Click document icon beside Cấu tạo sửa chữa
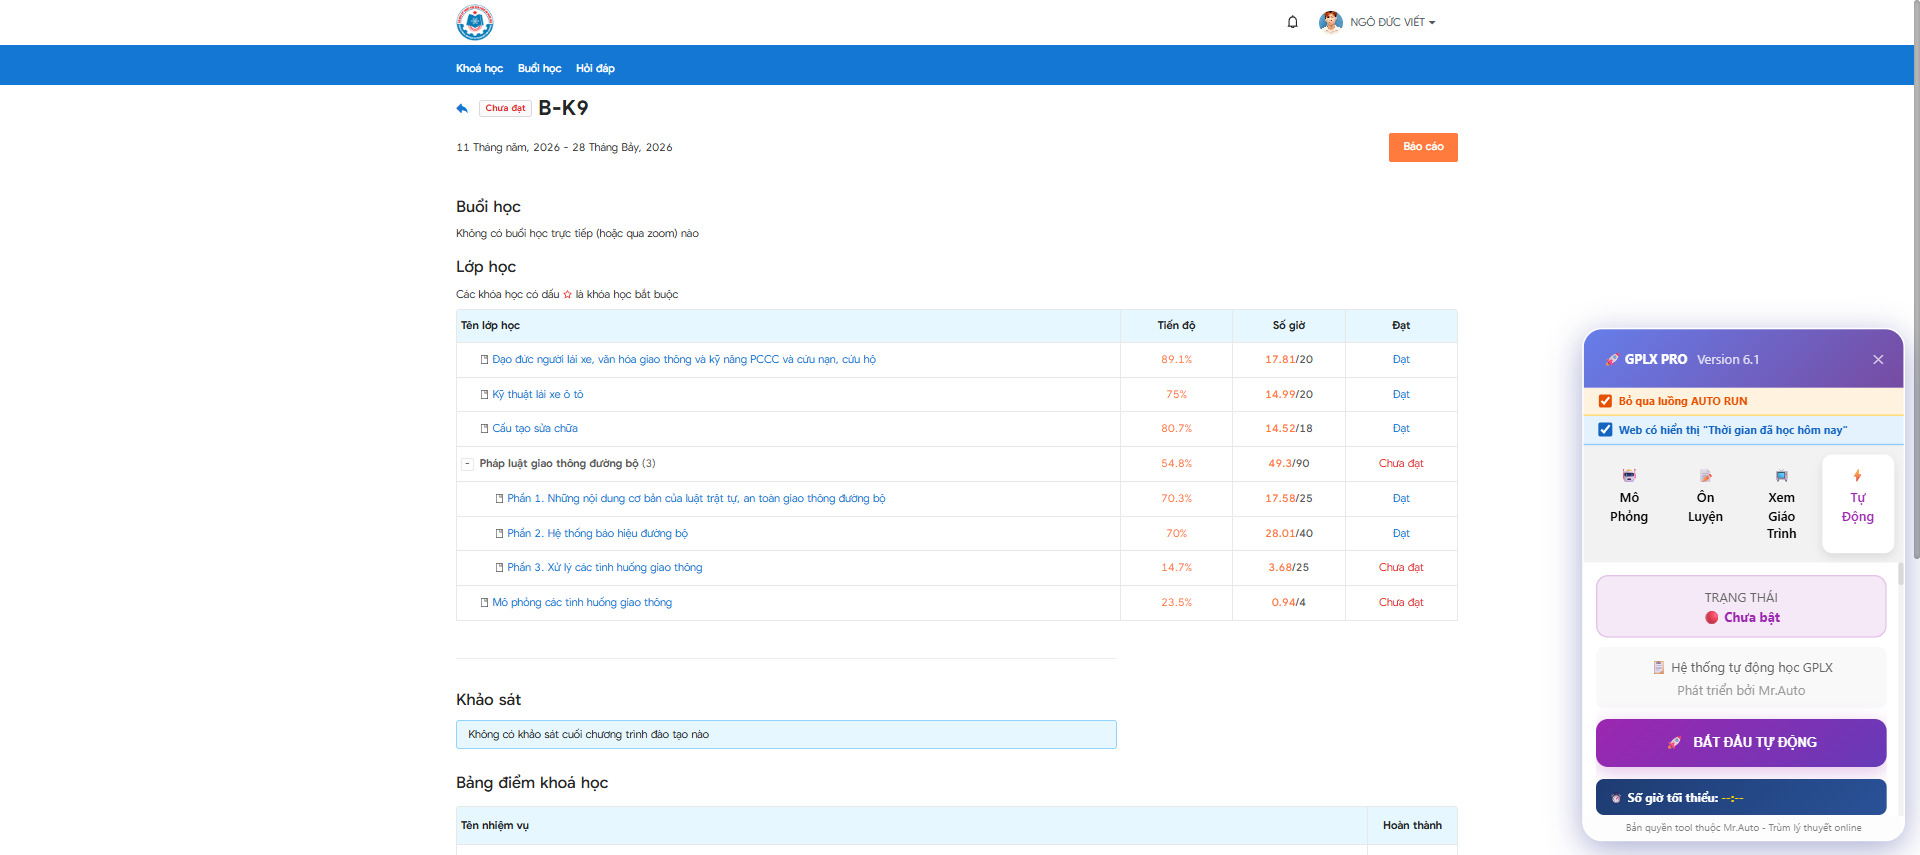The image size is (1920, 855). click(484, 428)
